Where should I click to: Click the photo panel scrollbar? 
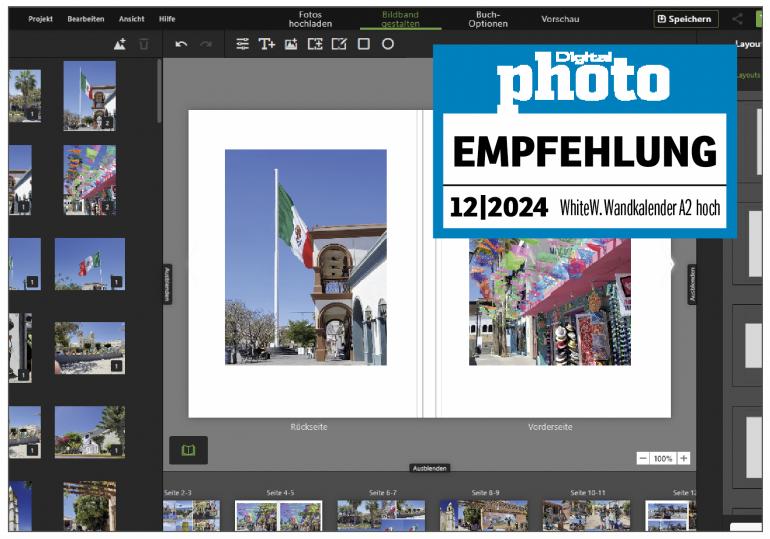click(x=159, y=91)
